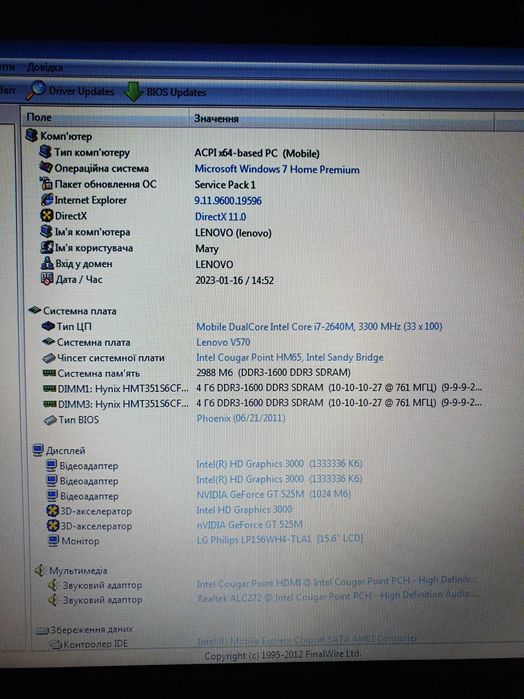Click the Збереження даних section icon
Image resolution: width=524 pixels, height=699 pixels.
(42, 630)
